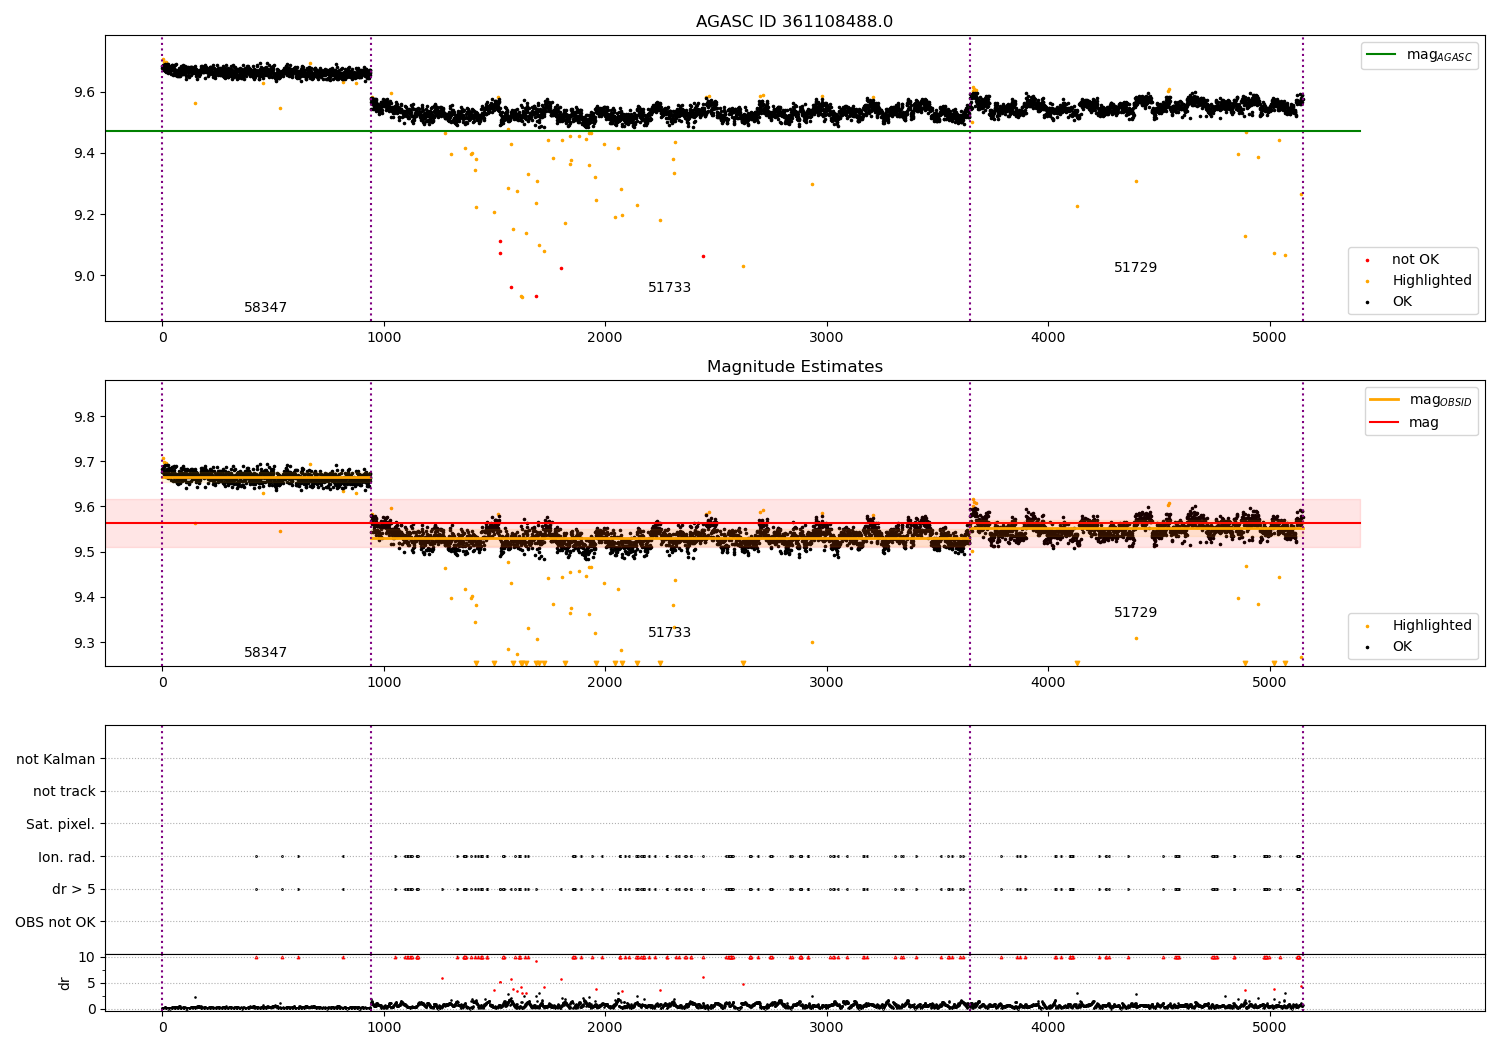Click the green line sample in top legend
The width and height of the screenshot is (1500, 1050).
click(x=1383, y=55)
